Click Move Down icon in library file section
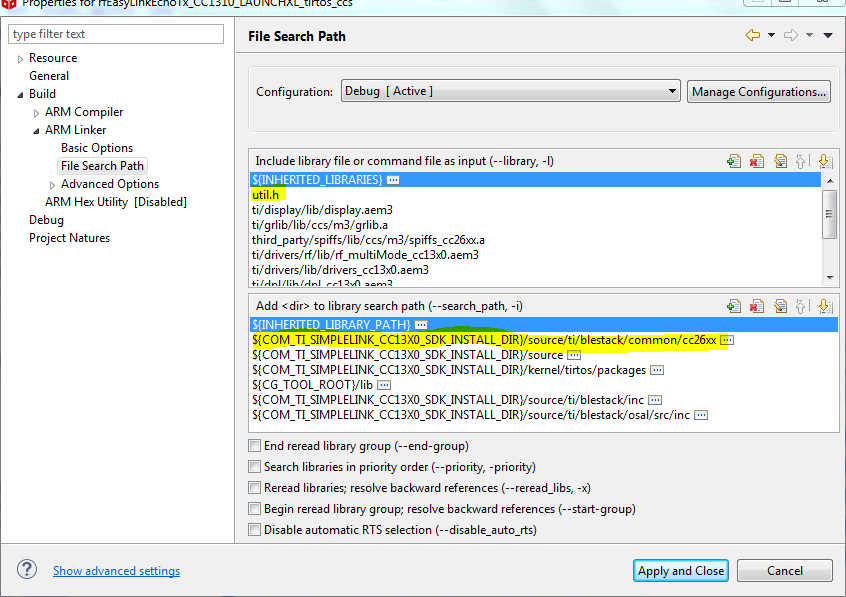This screenshot has width=846, height=597. pos(824,161)
